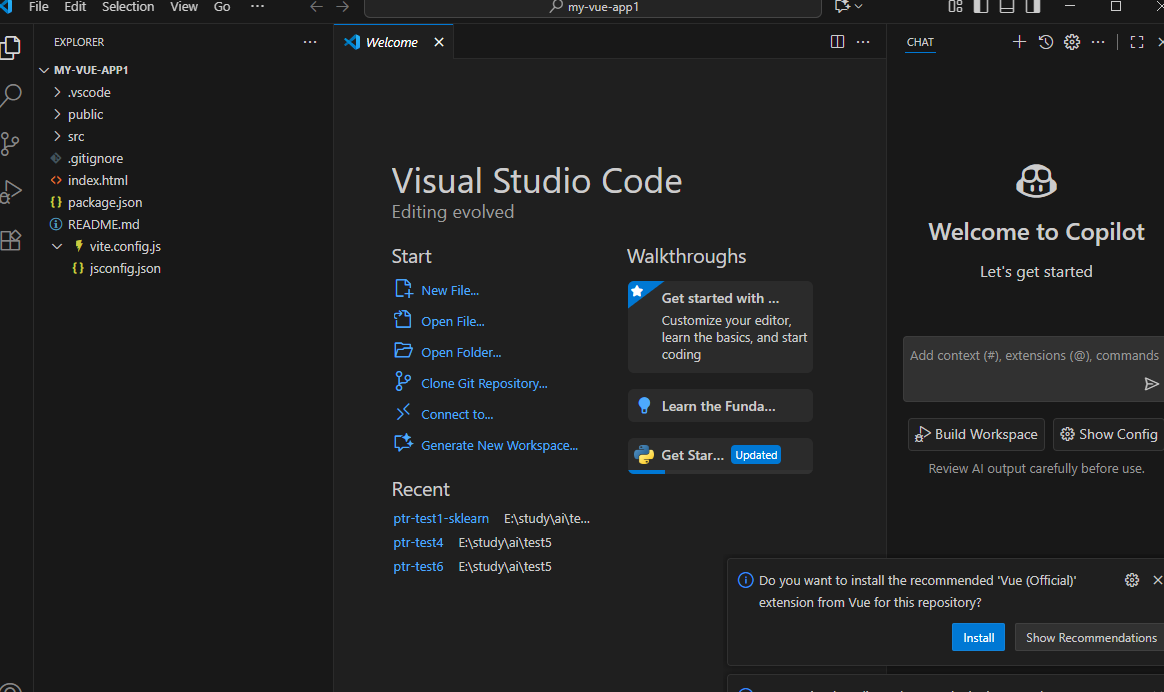Select the CHAT panel tab
The width and height of the screenshot is (1164, 692).
[x=920, y=42]
